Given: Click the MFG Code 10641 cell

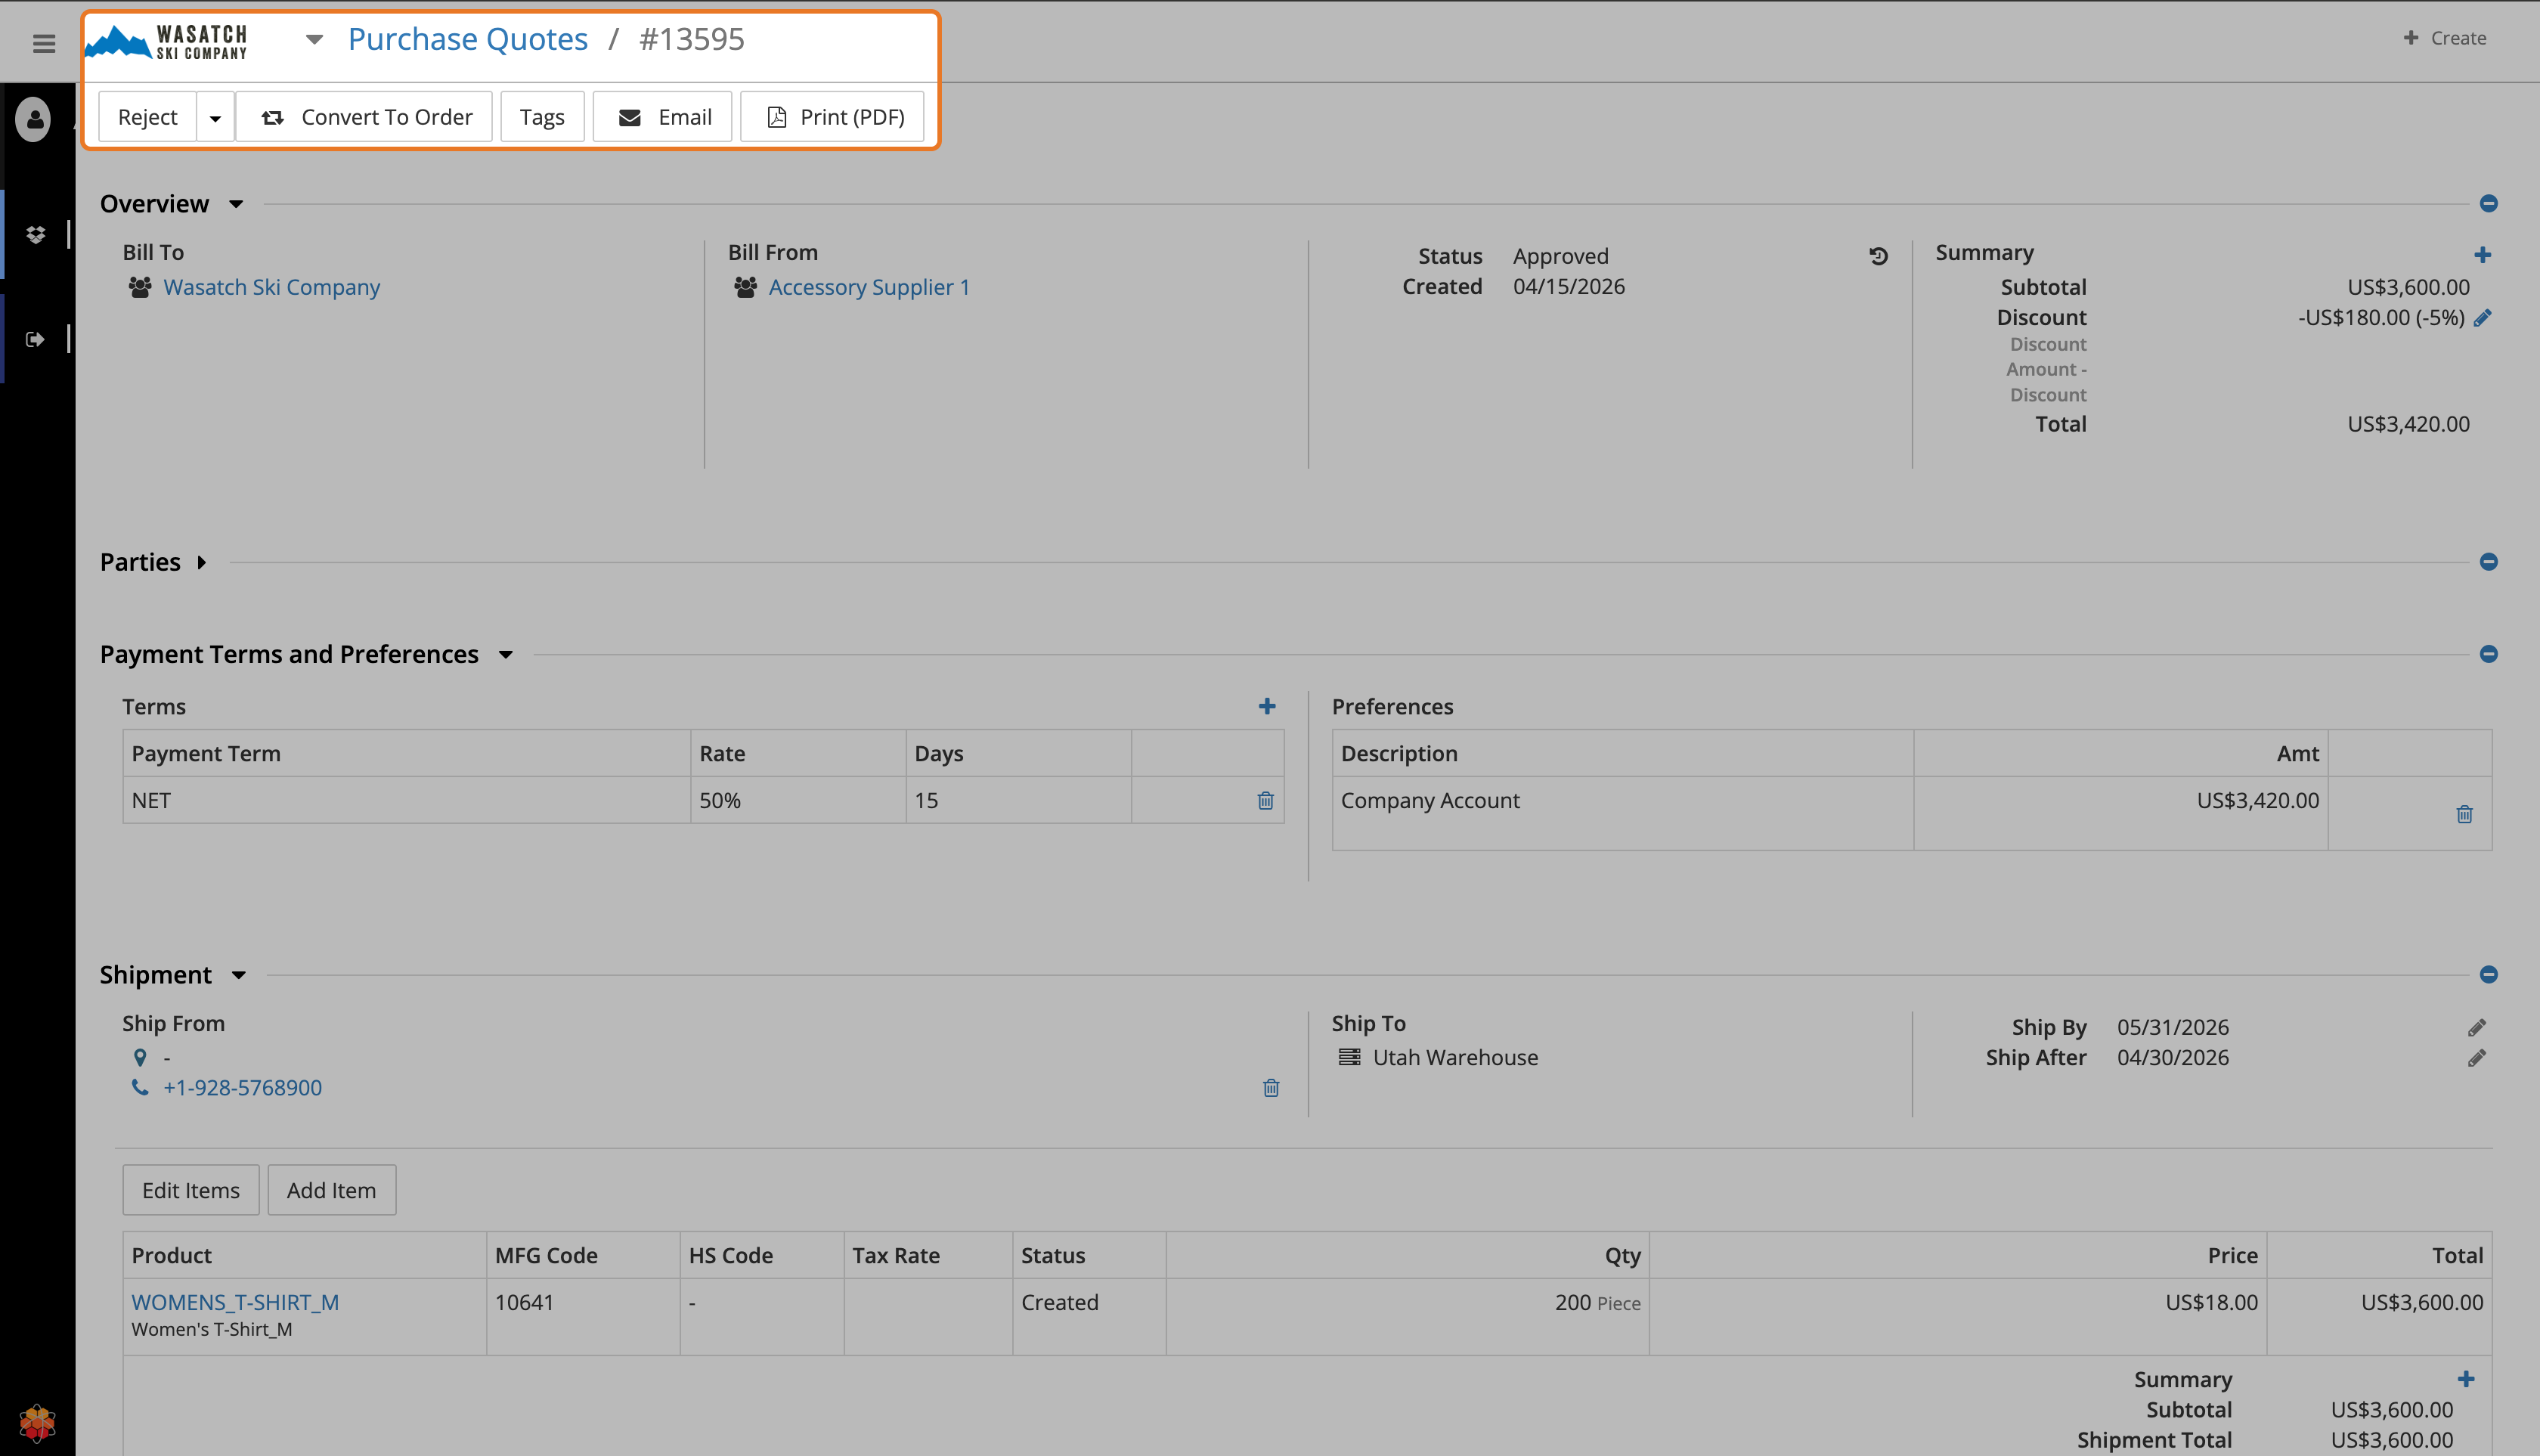Looking at the screenshot, I should [583, 1316].
